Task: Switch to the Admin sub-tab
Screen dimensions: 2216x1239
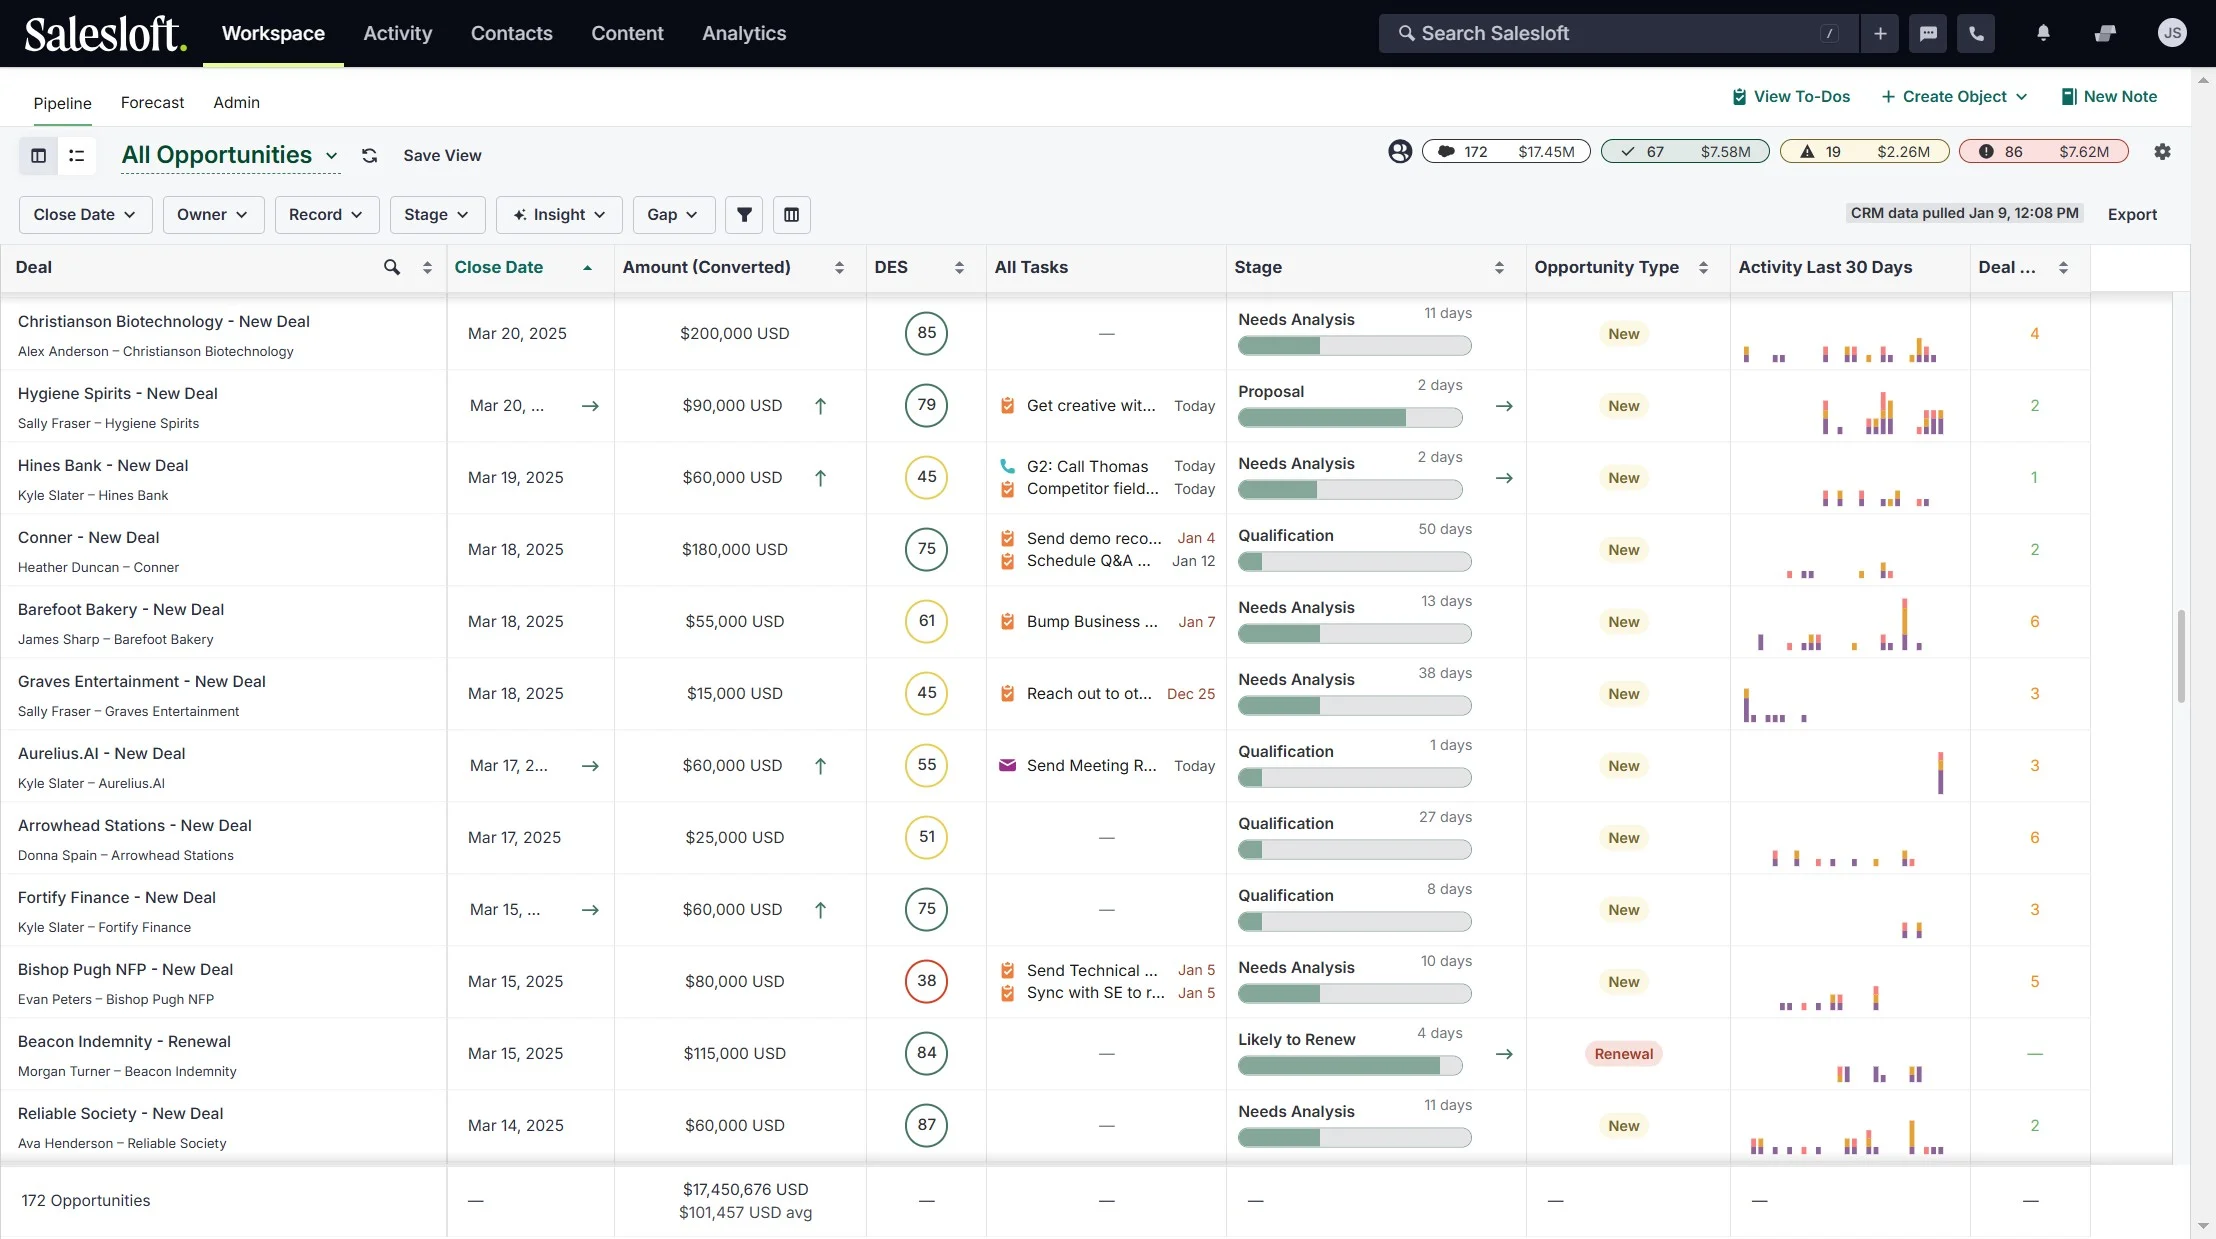Action: pyautogui.click(x=236, y=102)
